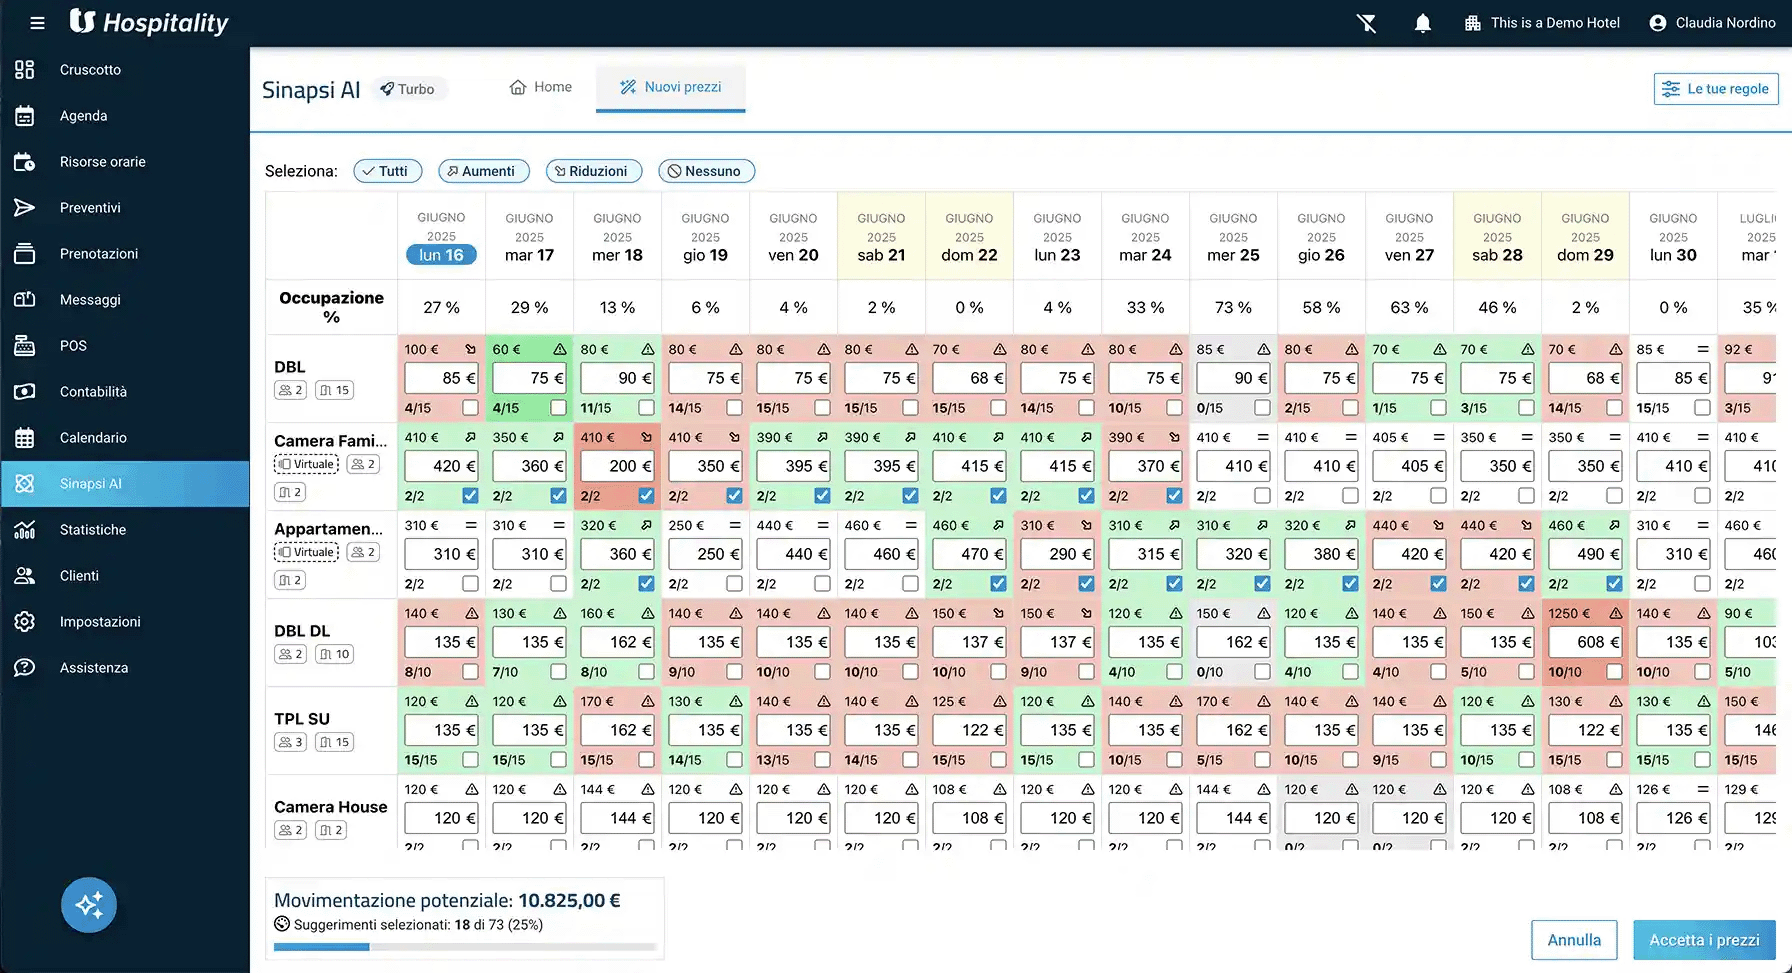
Task: Uncheck Appartamento checkbox for mer 18
Action: (646, 584)
